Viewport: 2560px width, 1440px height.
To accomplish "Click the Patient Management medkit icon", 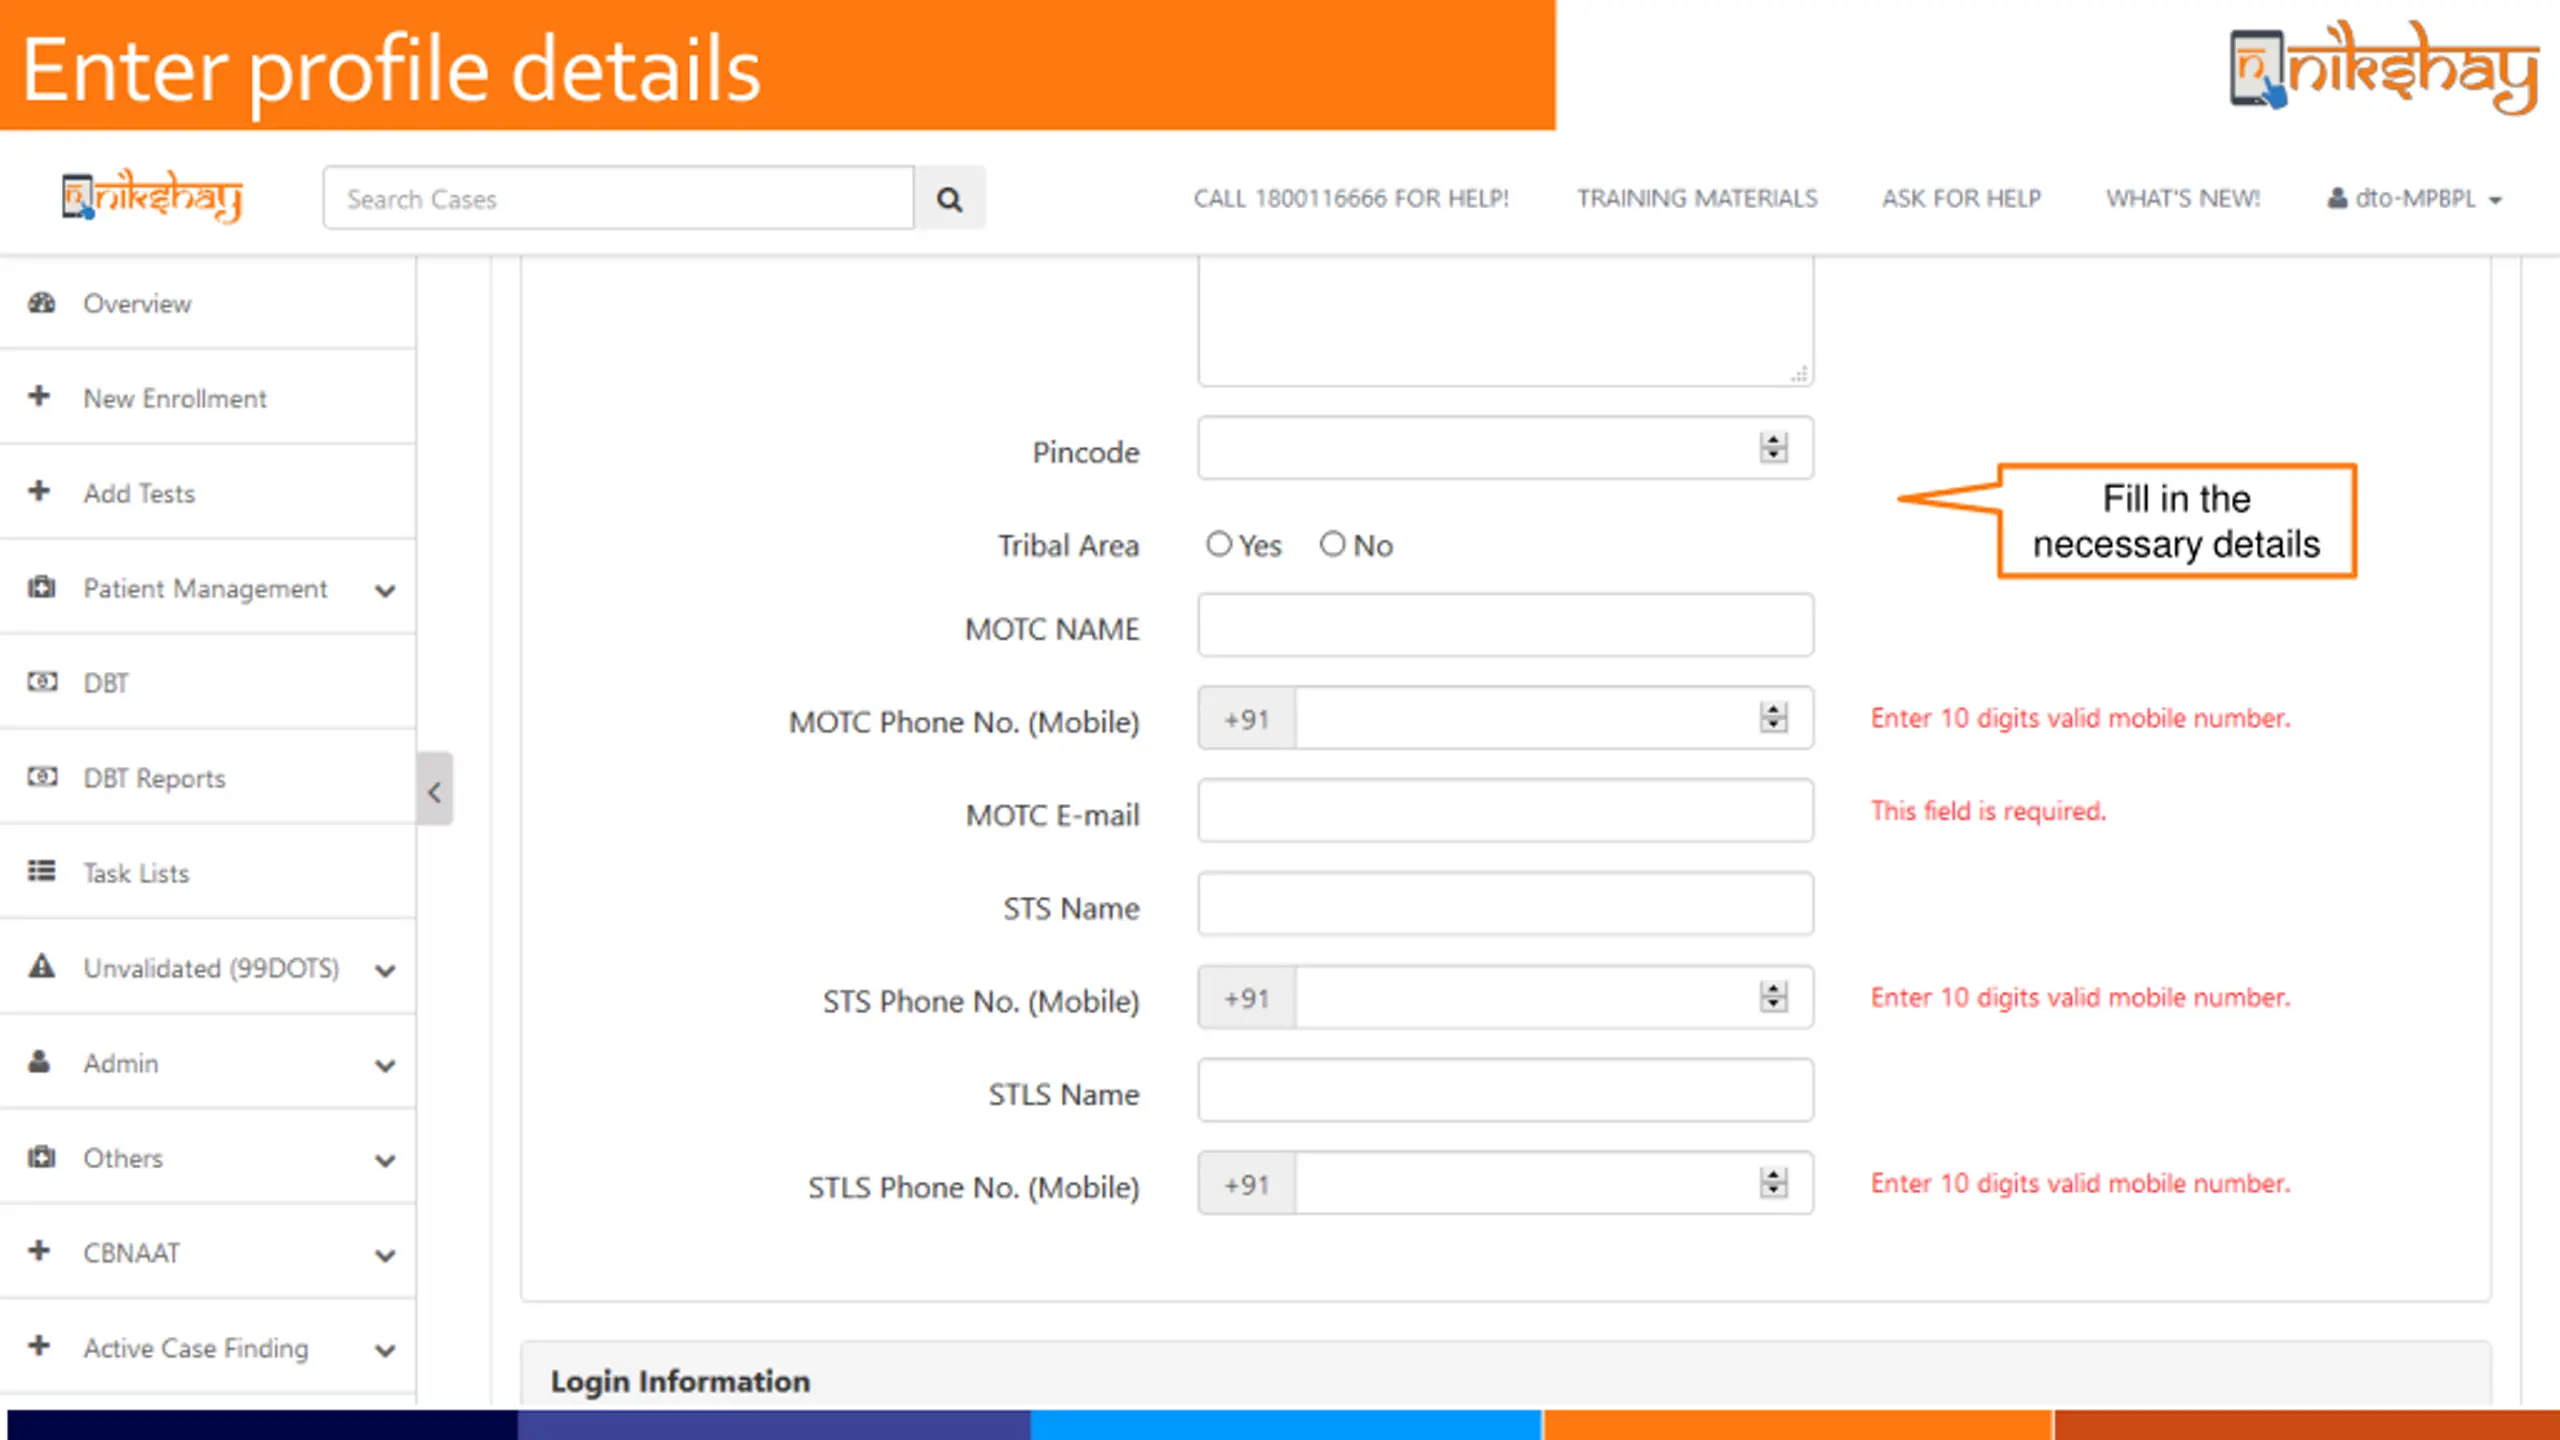I will coord(41,587).
